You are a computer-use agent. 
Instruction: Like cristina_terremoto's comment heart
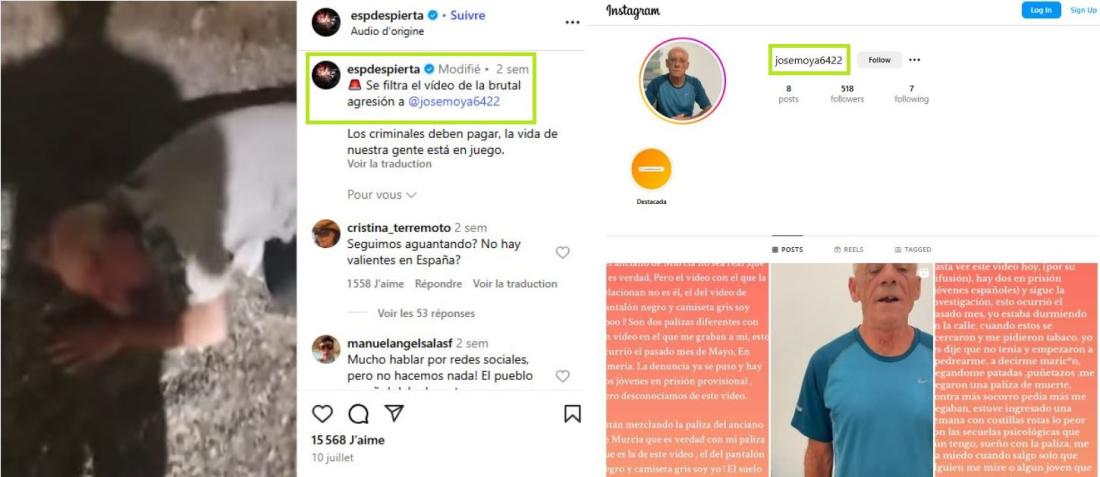click(x=563, y=253)
